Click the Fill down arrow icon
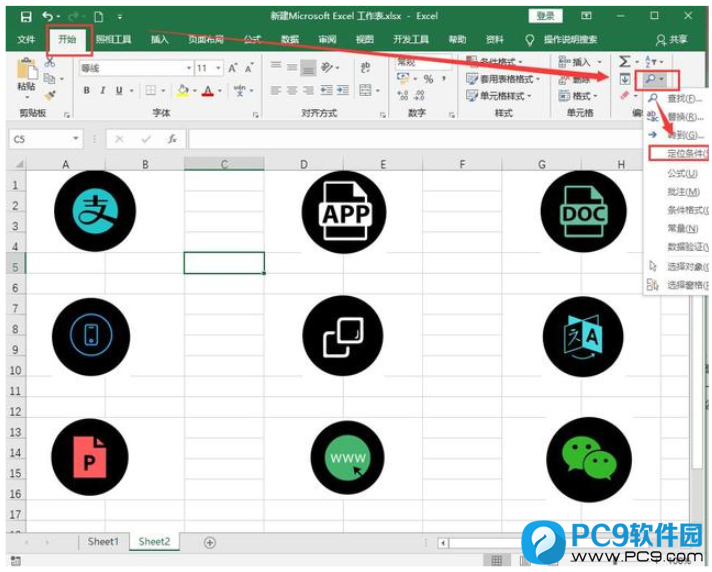Image resolution: width=712 pixels, height=572 pixels. [625, 79]
